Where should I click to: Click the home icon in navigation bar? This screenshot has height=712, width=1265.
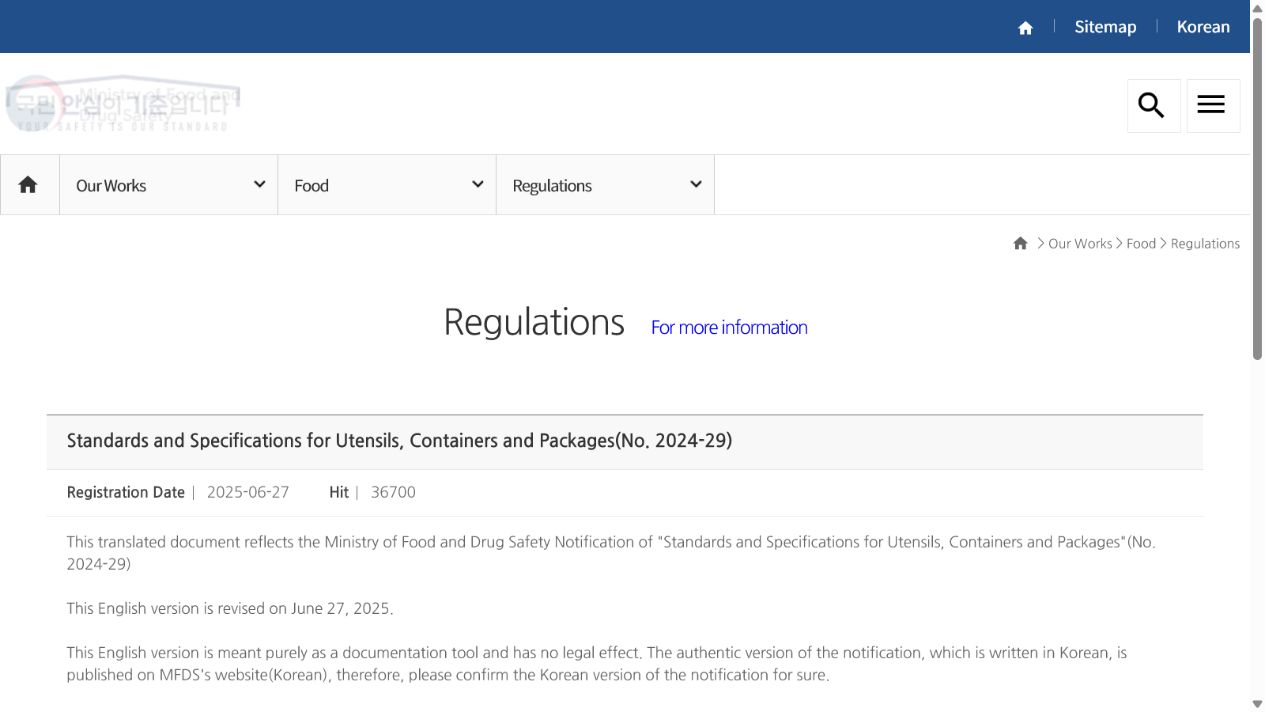[29, 185]
